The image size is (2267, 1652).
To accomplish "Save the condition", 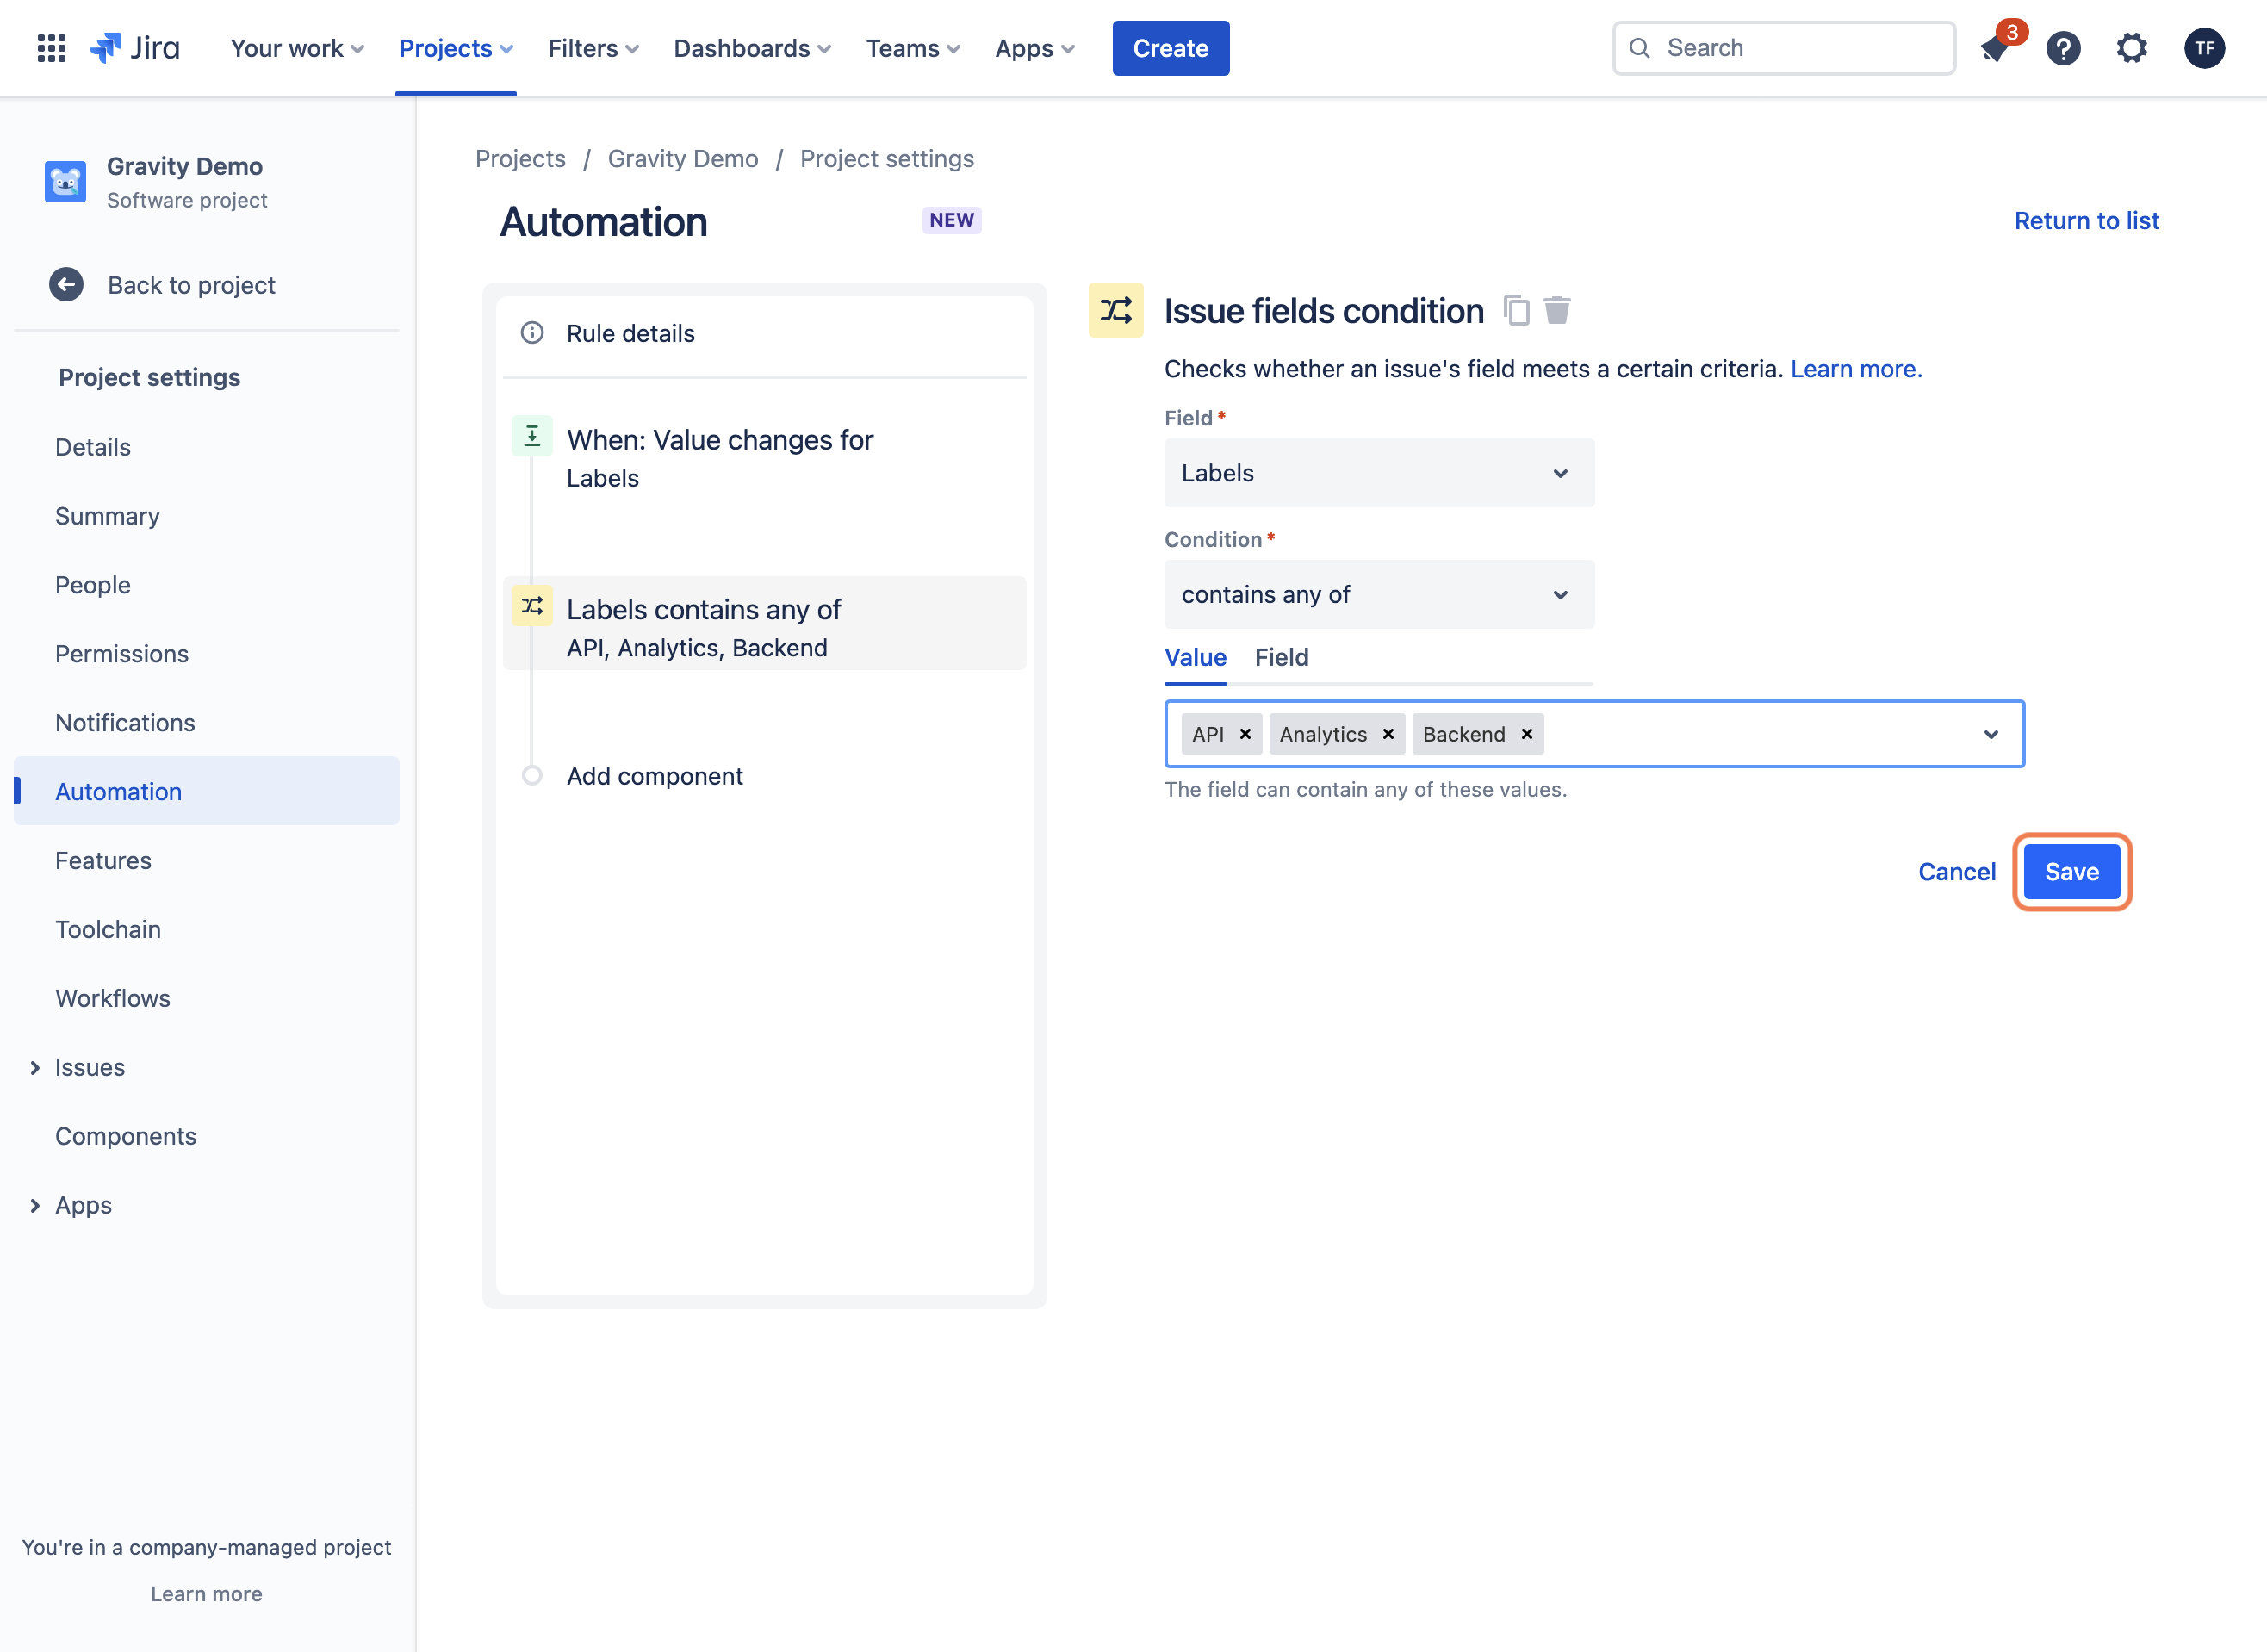I will coord(2071,872).
